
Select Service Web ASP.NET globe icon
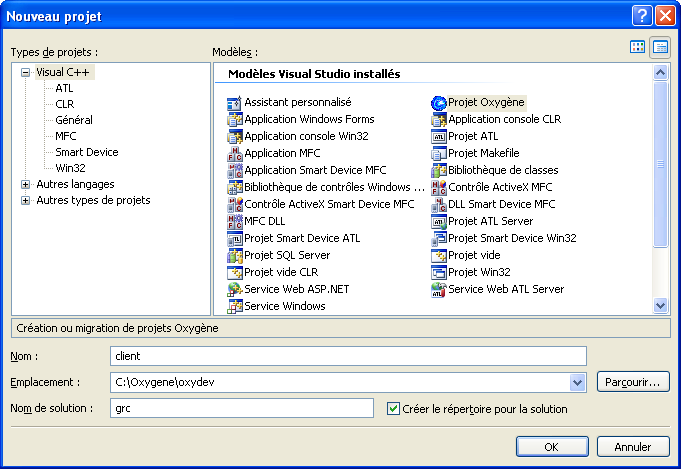[234, 289]
